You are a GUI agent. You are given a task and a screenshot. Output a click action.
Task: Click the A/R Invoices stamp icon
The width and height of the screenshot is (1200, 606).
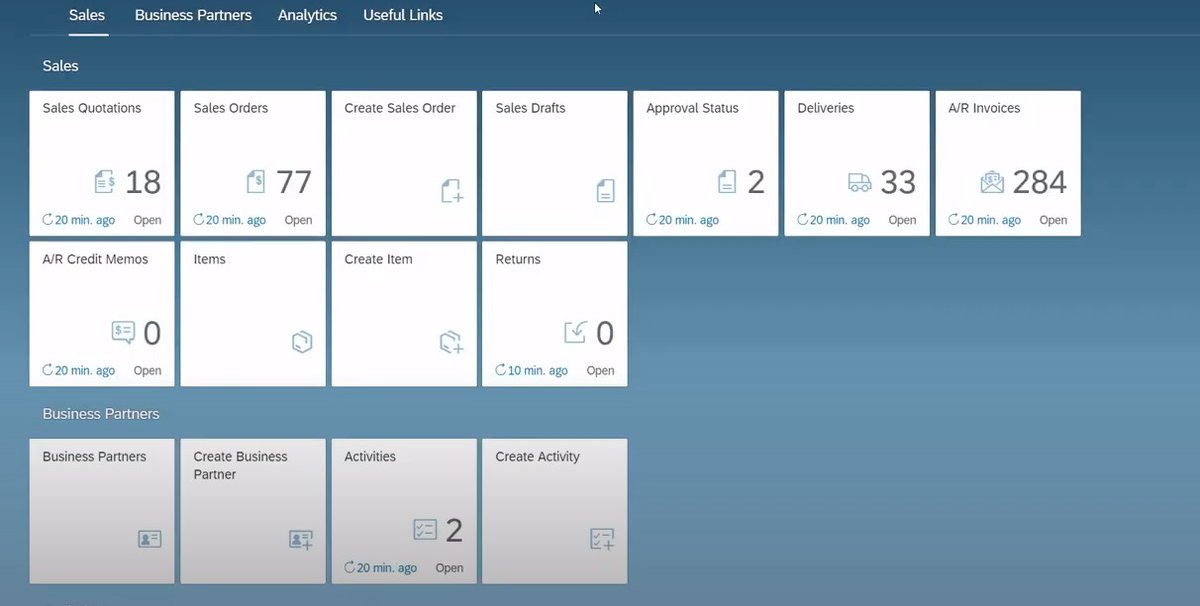(991, 182)
